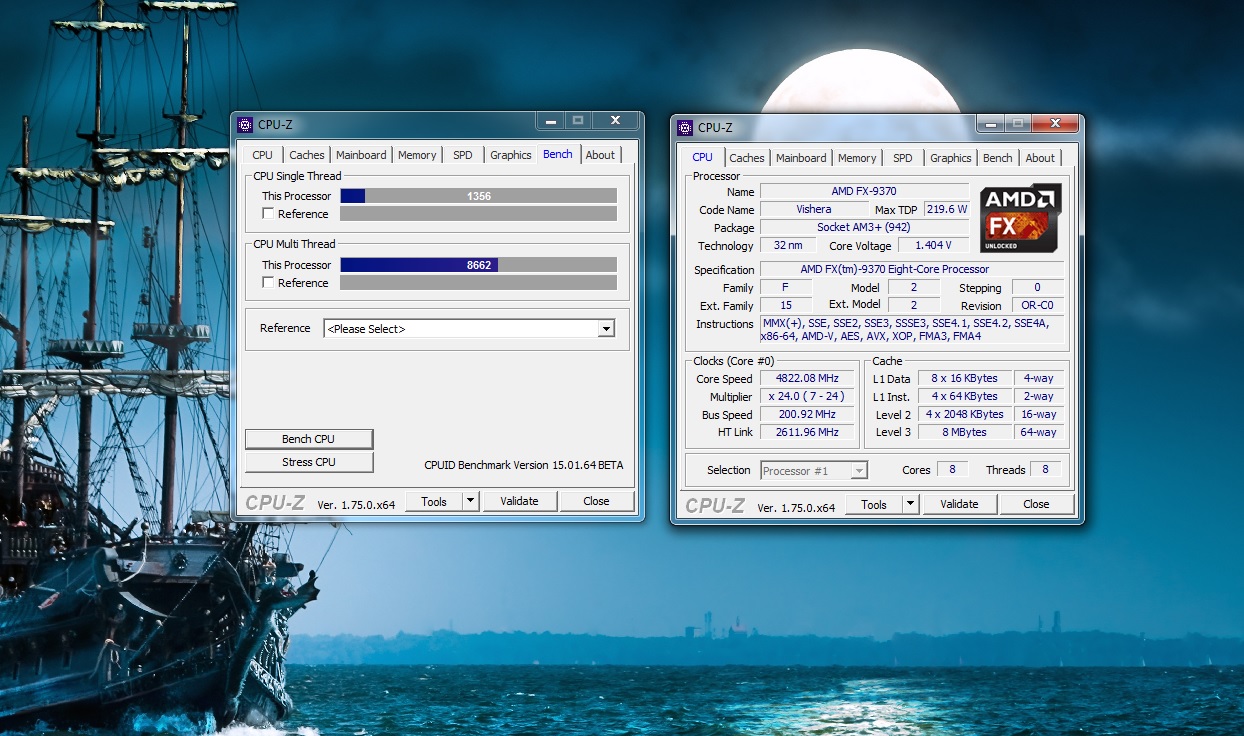Minimize the right CPU-Z CPU window
Image resolution: width=1244 pixels, height=736 pixels.
[990, 123]
